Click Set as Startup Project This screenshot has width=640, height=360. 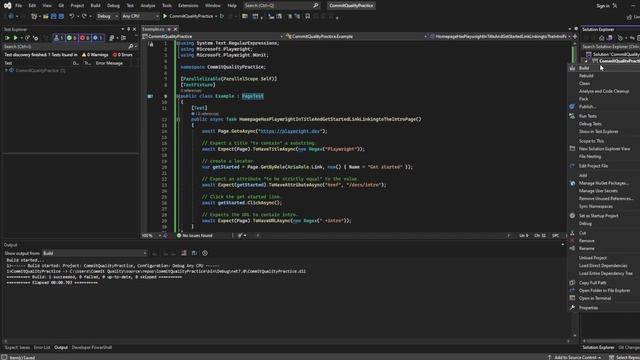(x=598, y=216)
